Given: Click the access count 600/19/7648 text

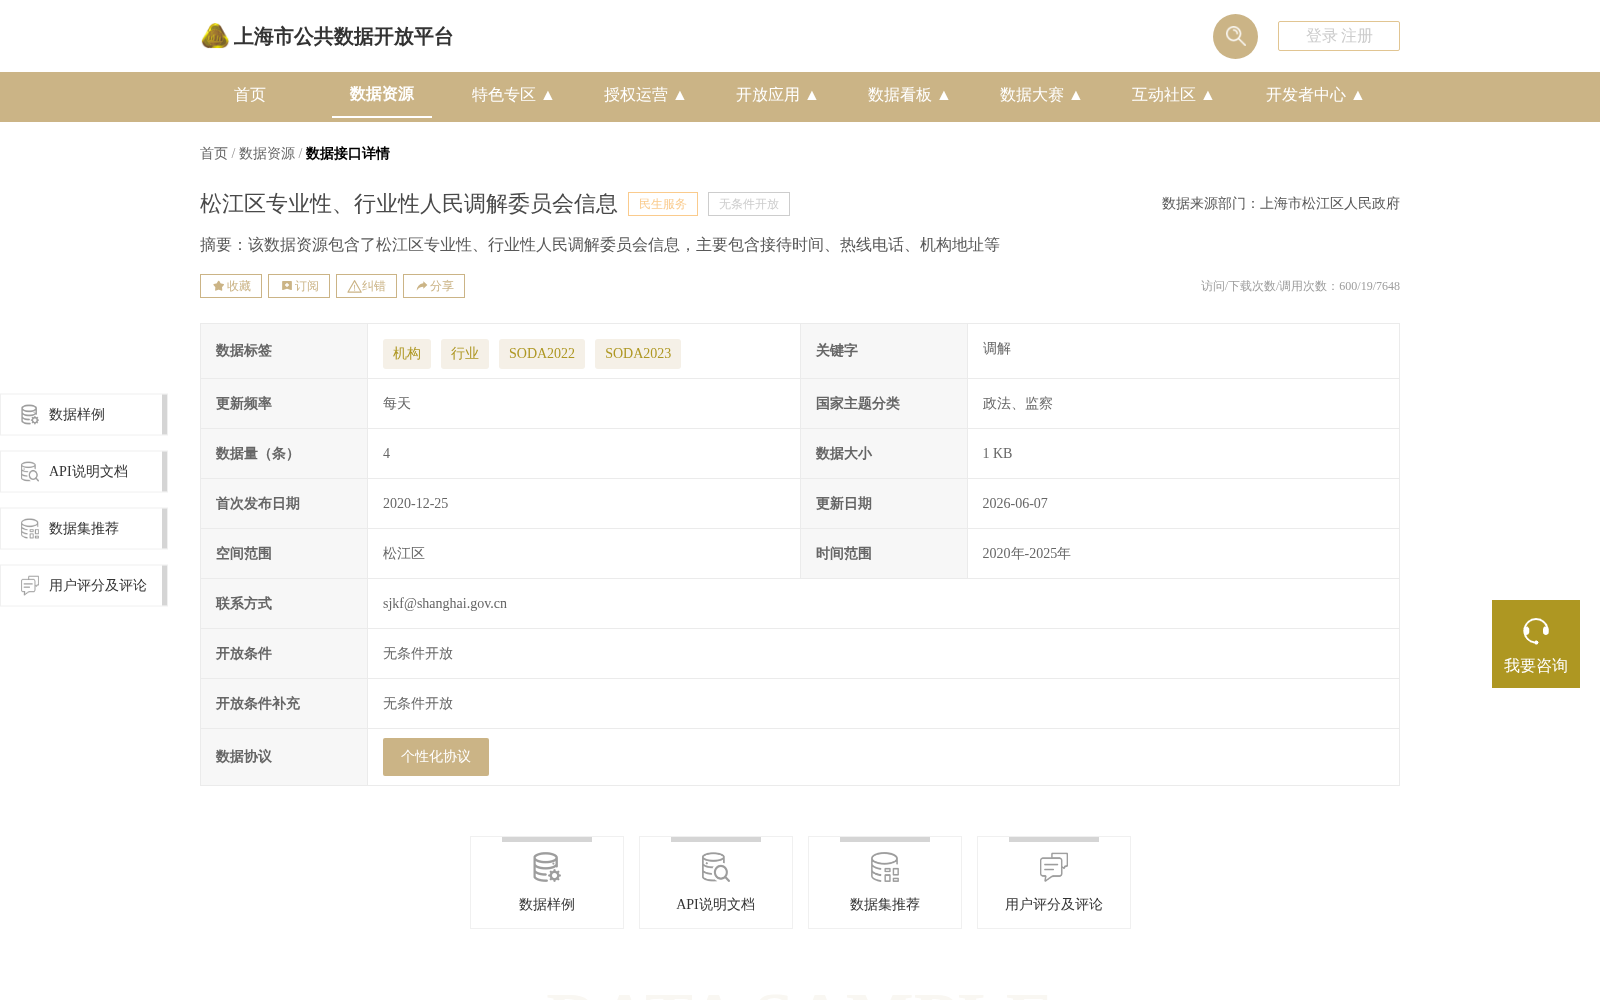Looking at the screenshot, I should click(x=1300, y=286).
